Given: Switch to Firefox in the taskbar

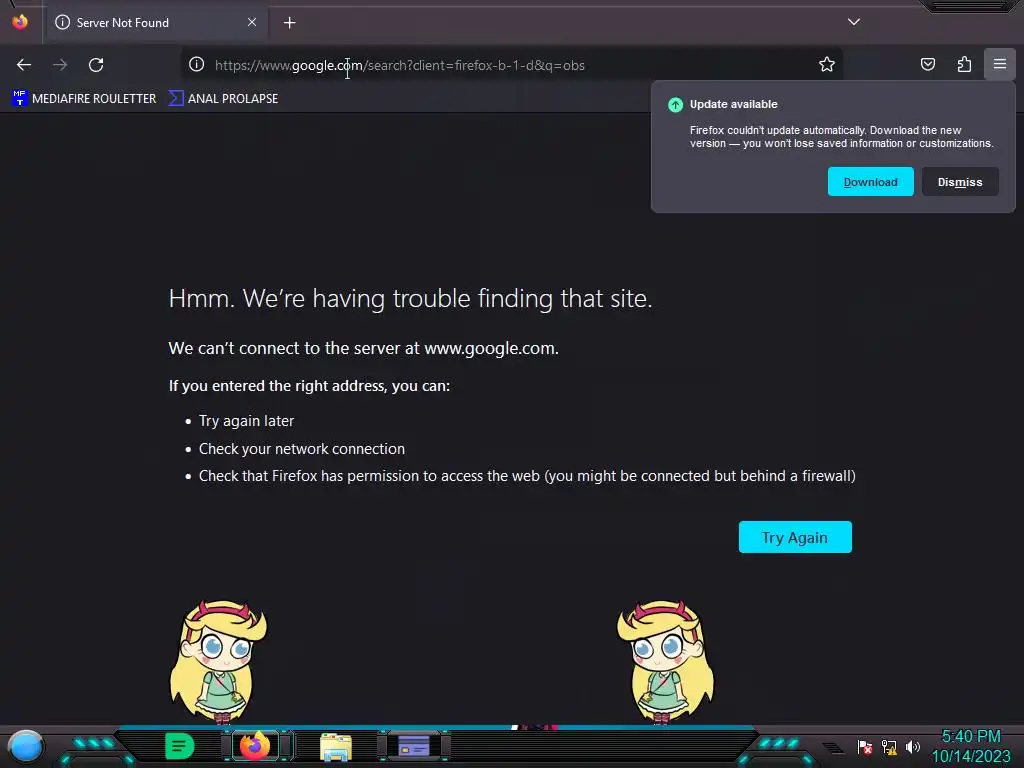Looking at the screenshot, I should pyautogui.click(x=255, y=746).
